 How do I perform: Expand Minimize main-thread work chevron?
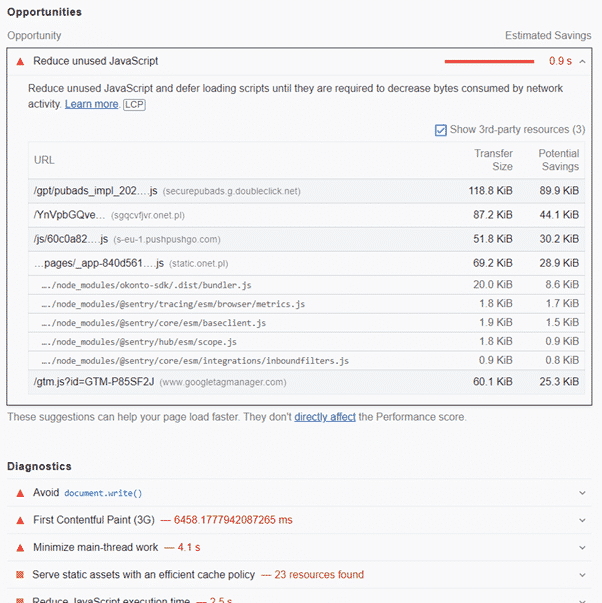click(x=582, y=548)
